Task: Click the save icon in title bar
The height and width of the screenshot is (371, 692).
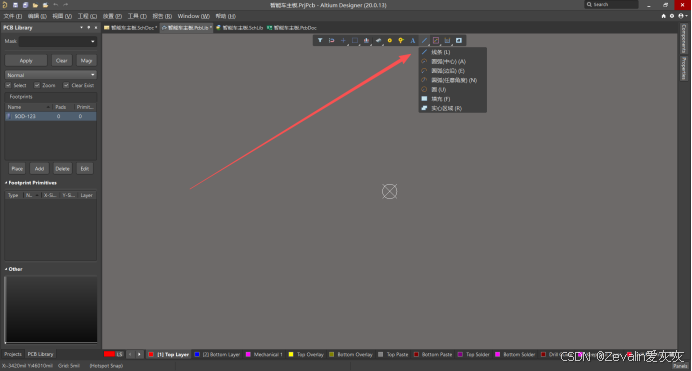Action: pos(15,5)
